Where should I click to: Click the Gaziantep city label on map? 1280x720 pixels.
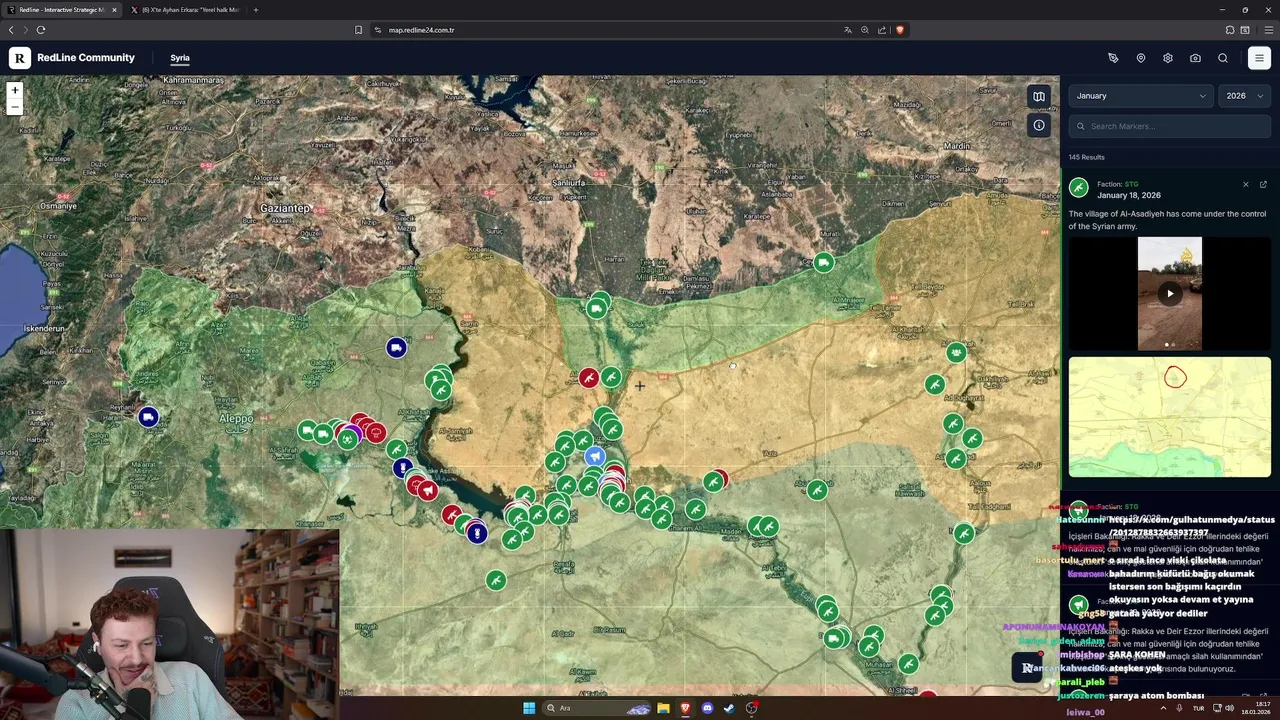tap(286, 208)
